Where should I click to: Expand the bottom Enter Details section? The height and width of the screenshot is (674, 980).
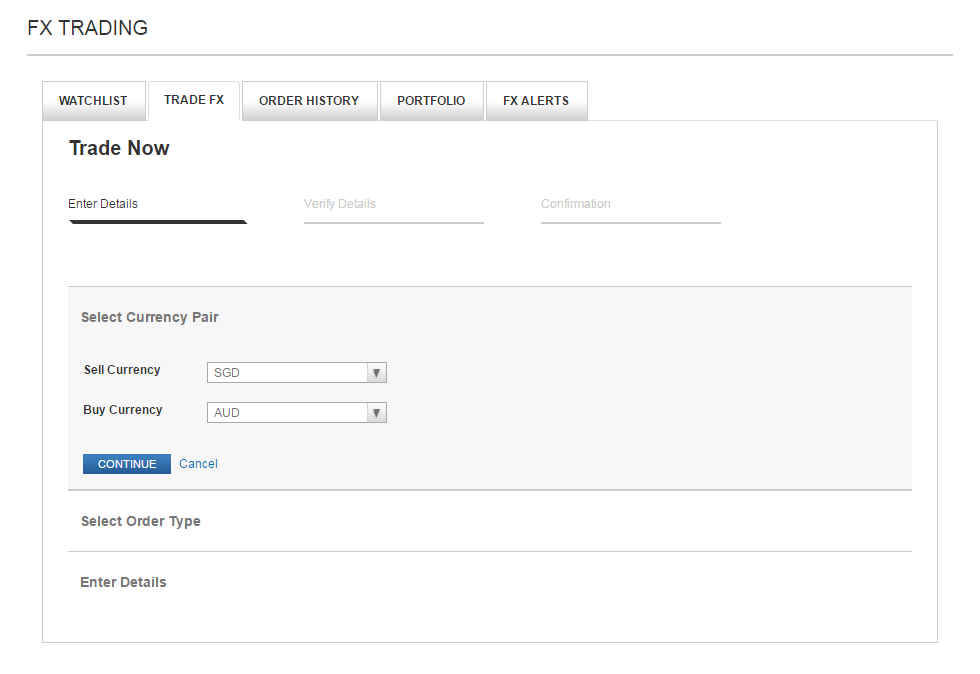tap(123, 582)
